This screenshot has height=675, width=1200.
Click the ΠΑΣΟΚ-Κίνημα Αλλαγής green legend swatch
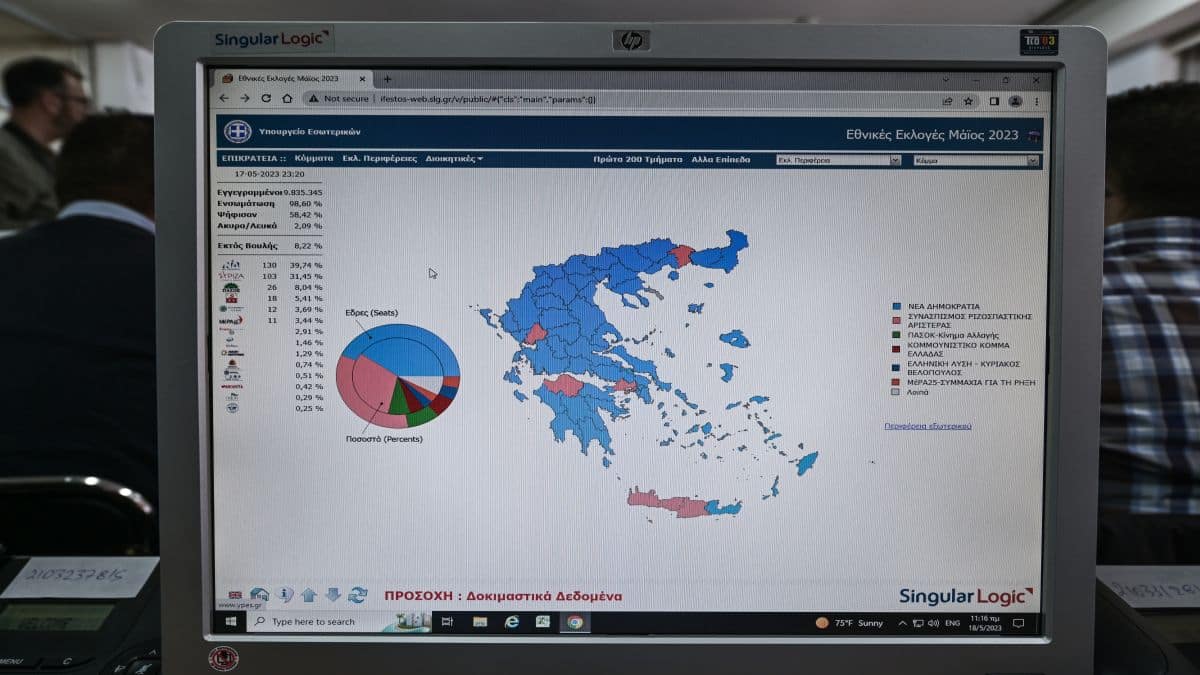click(x=896, y=335)
